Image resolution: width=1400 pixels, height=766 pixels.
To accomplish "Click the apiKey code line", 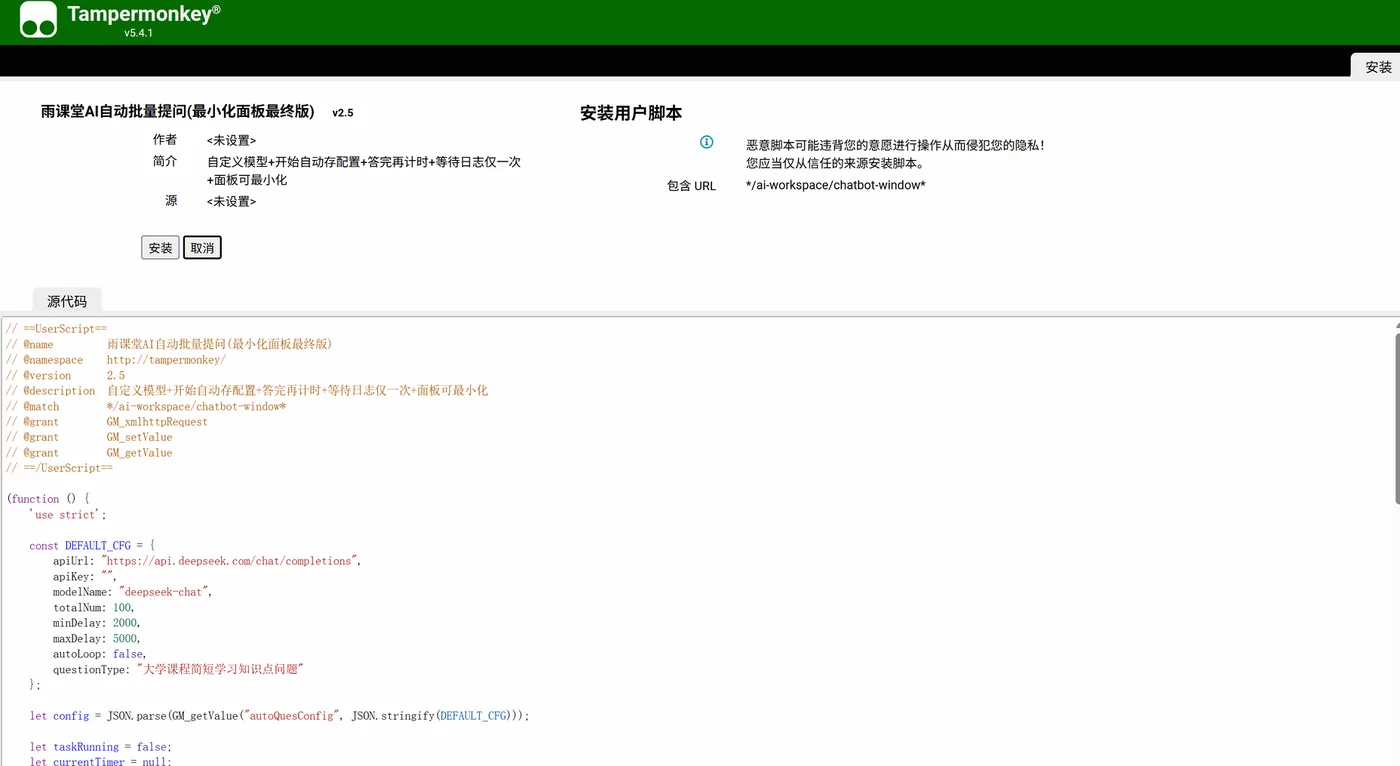I will 85,577.
